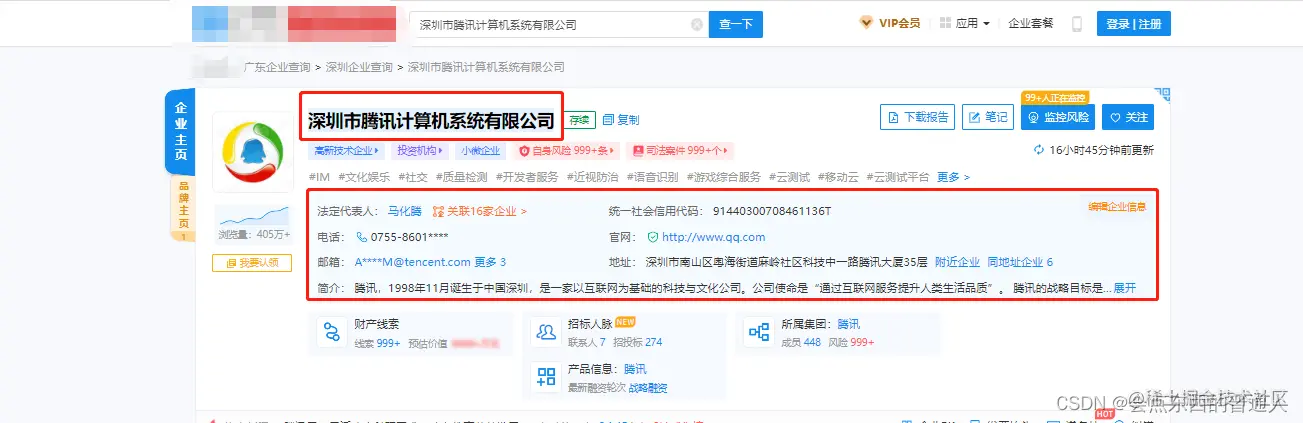The height and width of the screenshot is (423, 1303).
Task: Click the 财产线索 card icon
Action: point(330,334)
